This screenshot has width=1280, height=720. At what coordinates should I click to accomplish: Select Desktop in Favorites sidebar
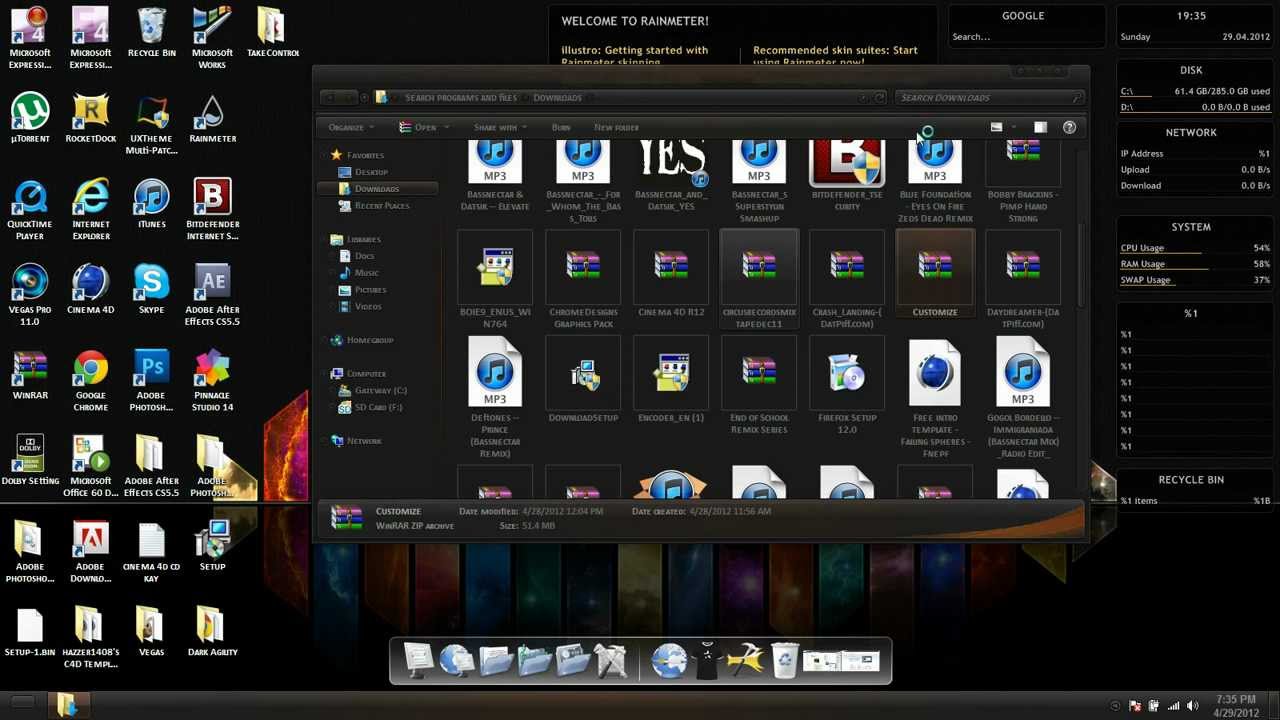(371, 172)
